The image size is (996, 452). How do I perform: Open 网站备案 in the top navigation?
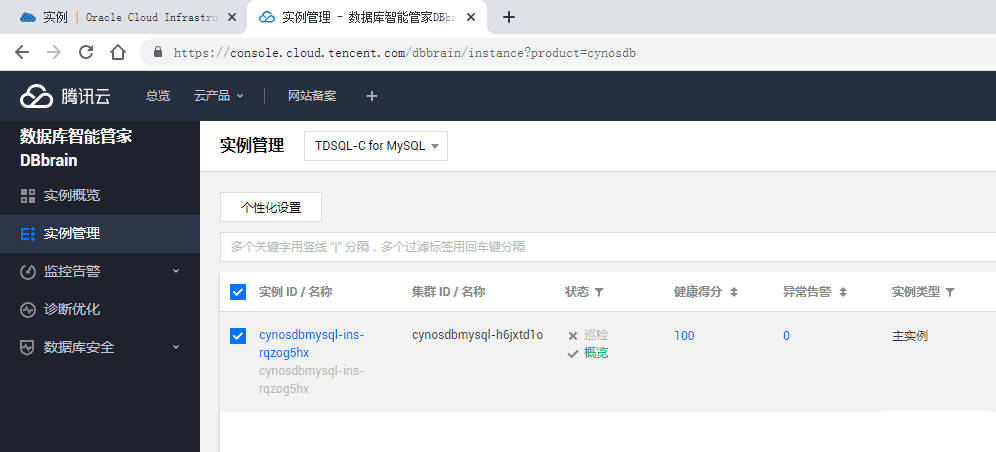pyautogui.click(x=312, y=96)
